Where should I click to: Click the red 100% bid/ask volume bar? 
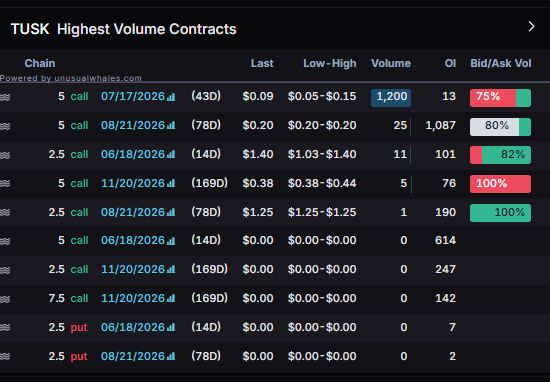pyautogui.click(x=500, y=184)
